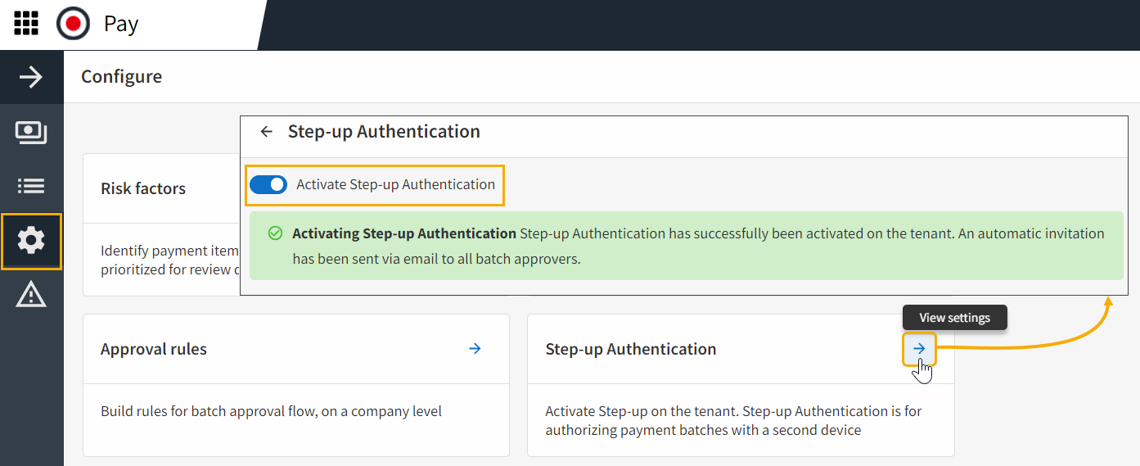Select the Configure gear icon in sidebar
This screenshot has height=466, width=1140.
(x=31, y=241)
